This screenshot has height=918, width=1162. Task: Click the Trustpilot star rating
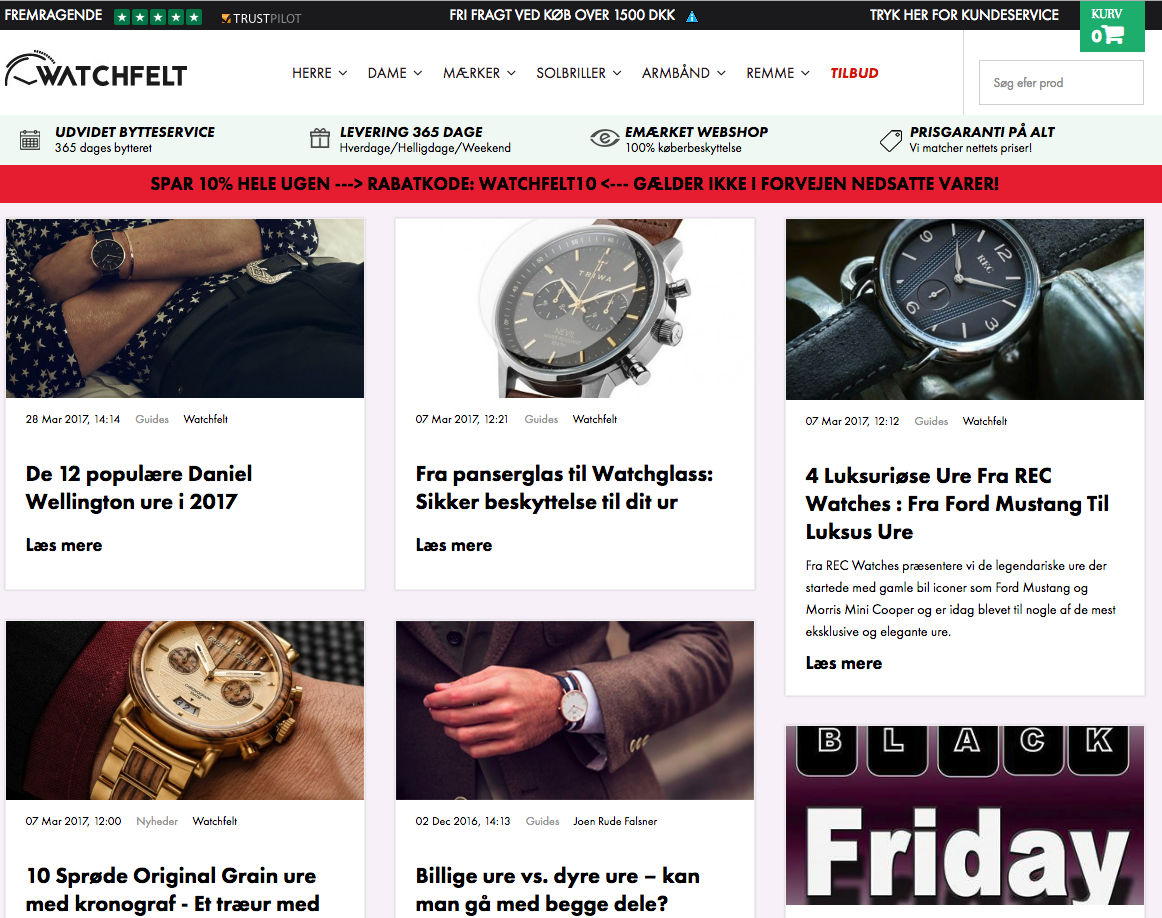click(158, 16)
